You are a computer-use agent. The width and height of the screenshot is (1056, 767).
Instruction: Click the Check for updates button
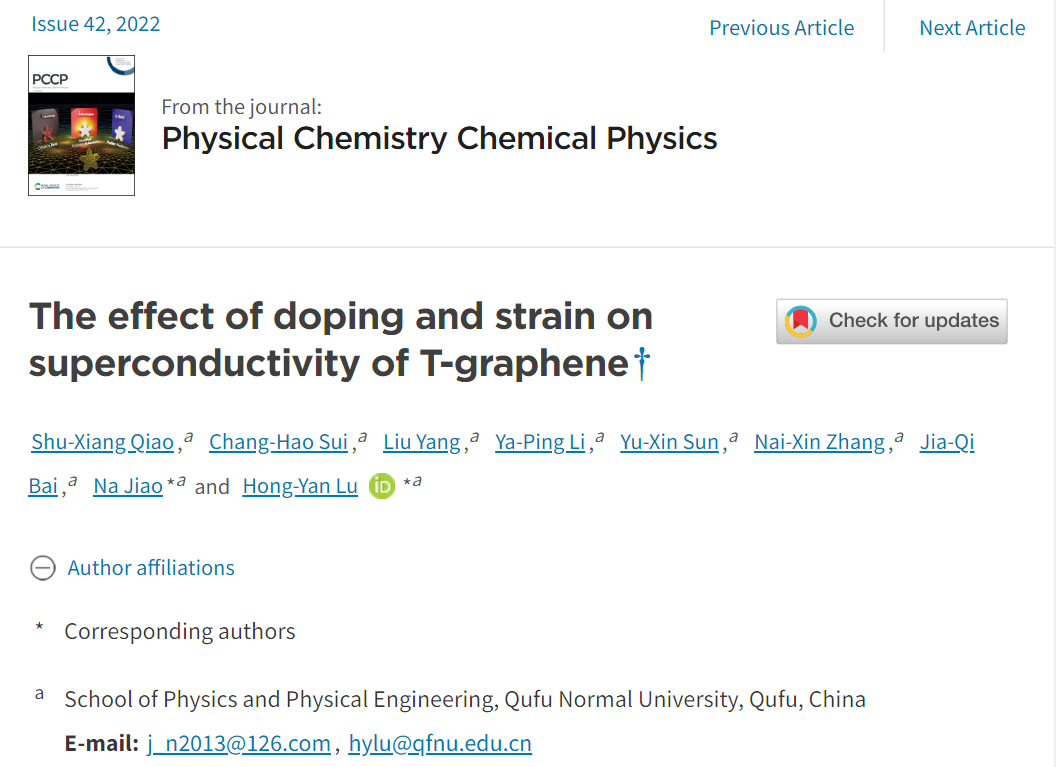click(891, 321)
